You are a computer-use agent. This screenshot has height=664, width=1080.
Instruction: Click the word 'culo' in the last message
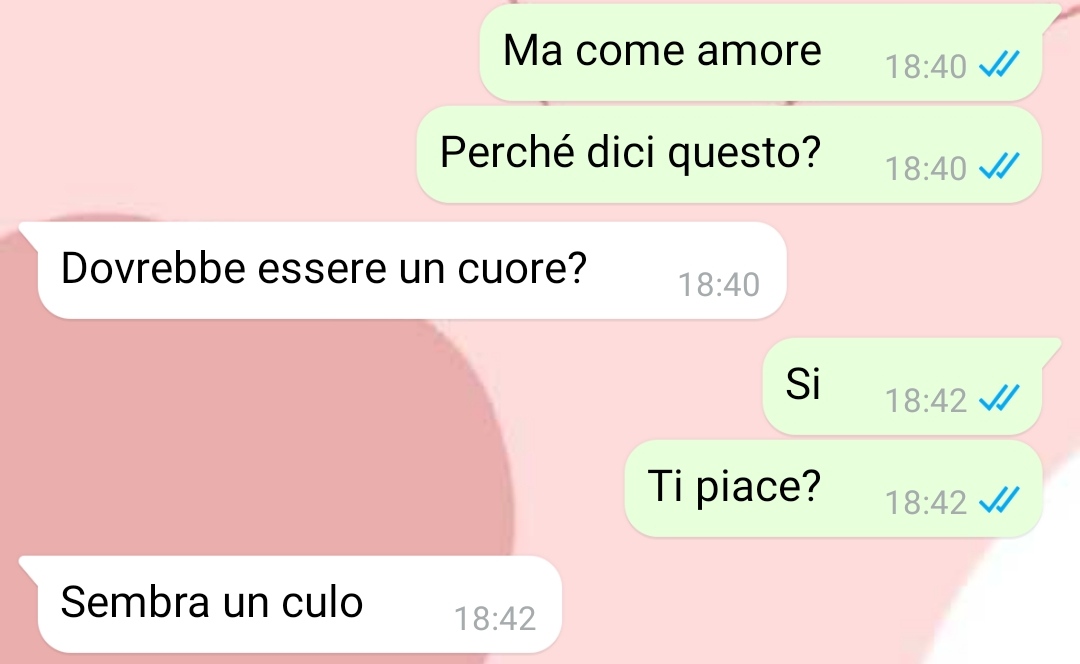(322, 602)
